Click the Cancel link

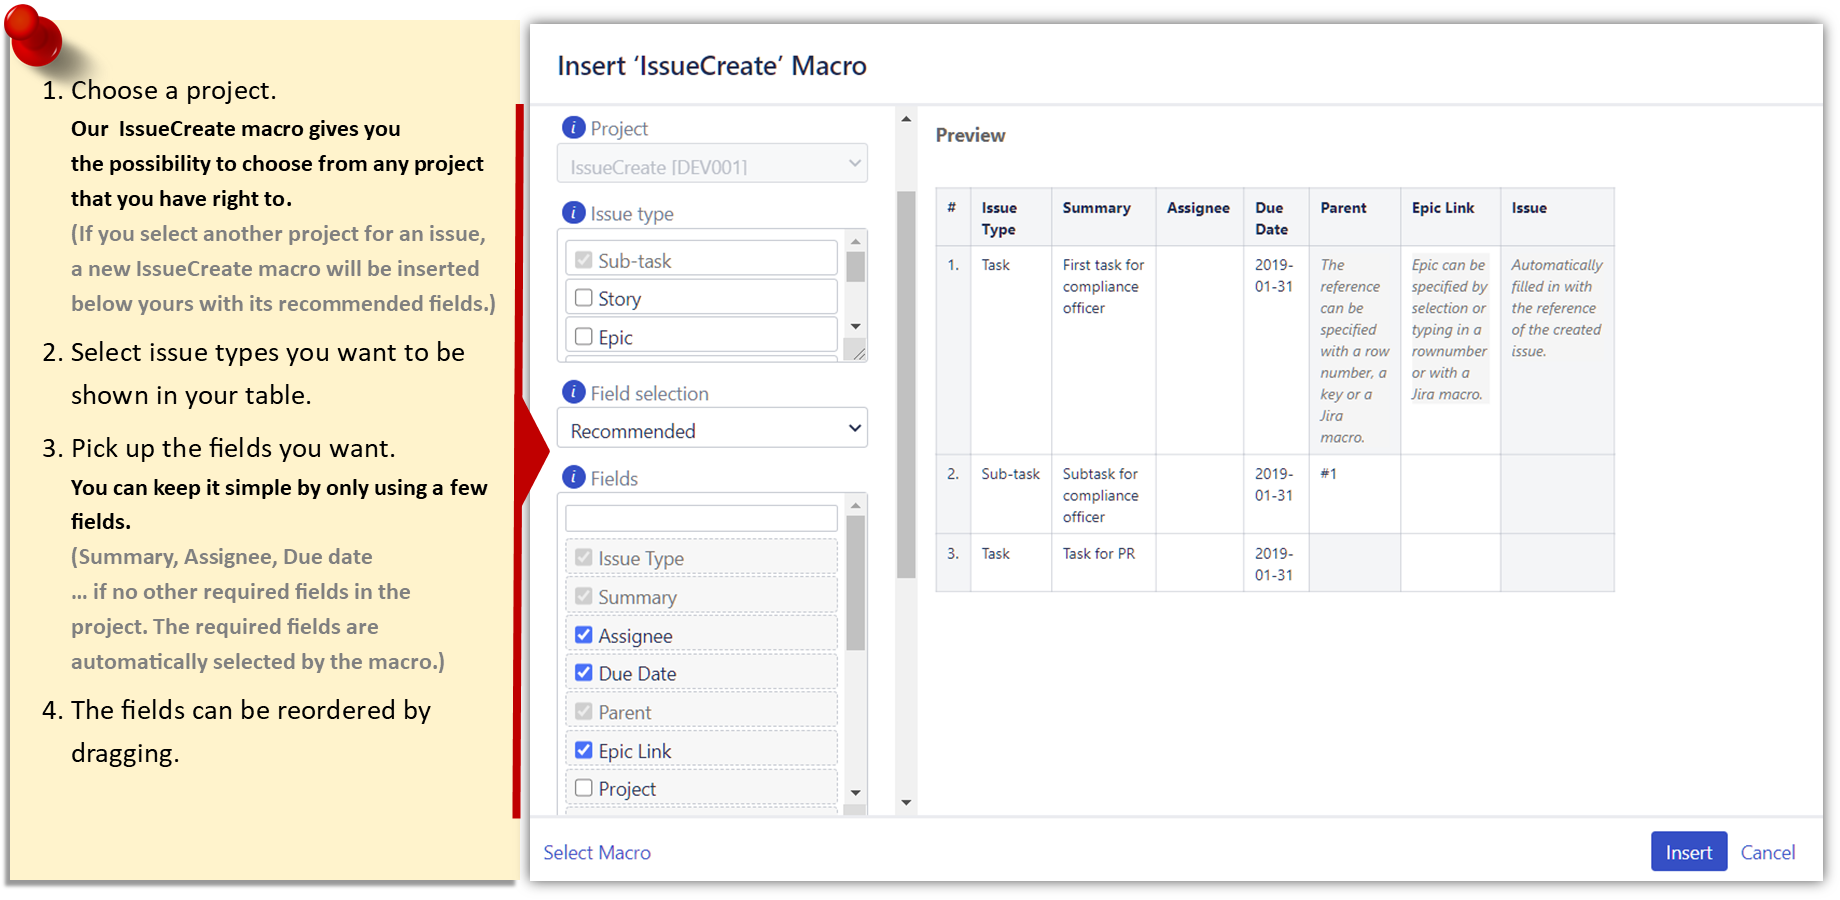pyautogui.click(x=1767, y=852)
